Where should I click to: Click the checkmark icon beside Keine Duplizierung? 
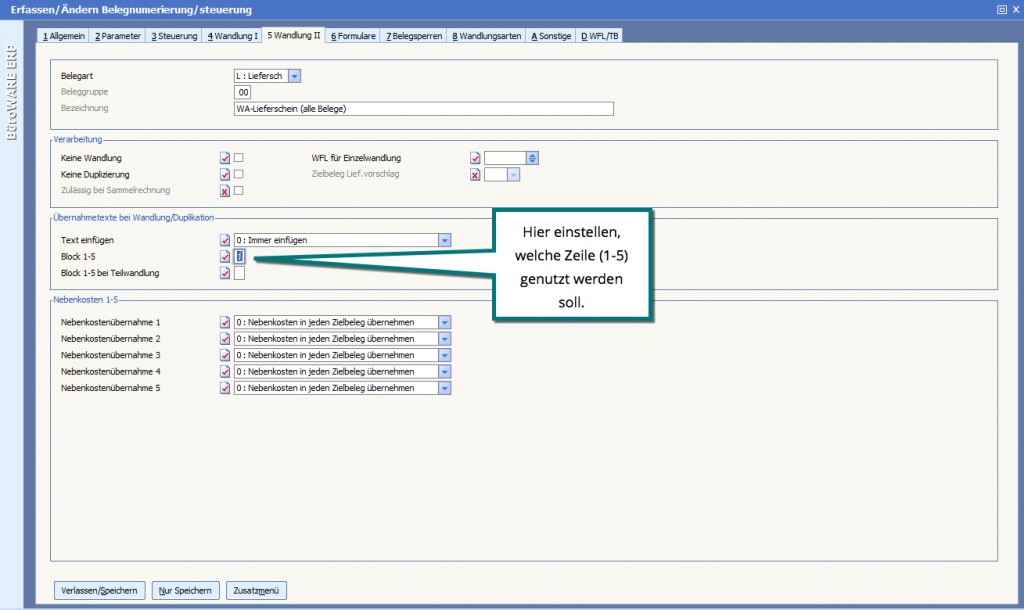click(225, 174)
